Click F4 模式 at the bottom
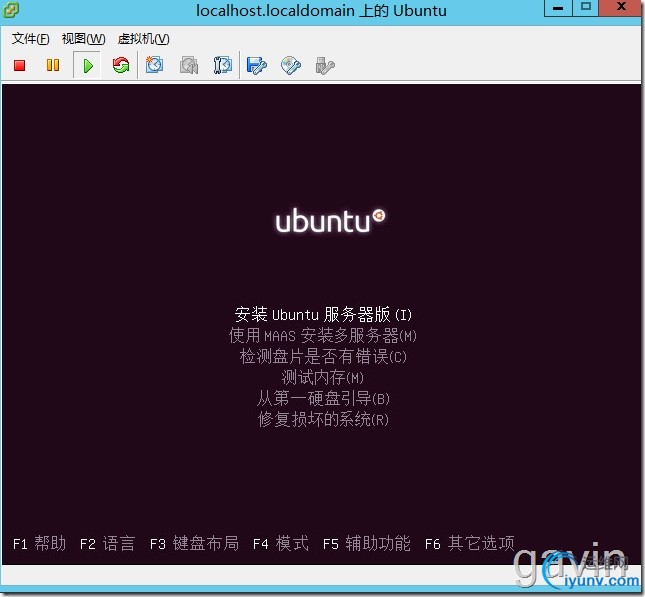The width and height of the screenshot is (645, 597). point(281,544)
